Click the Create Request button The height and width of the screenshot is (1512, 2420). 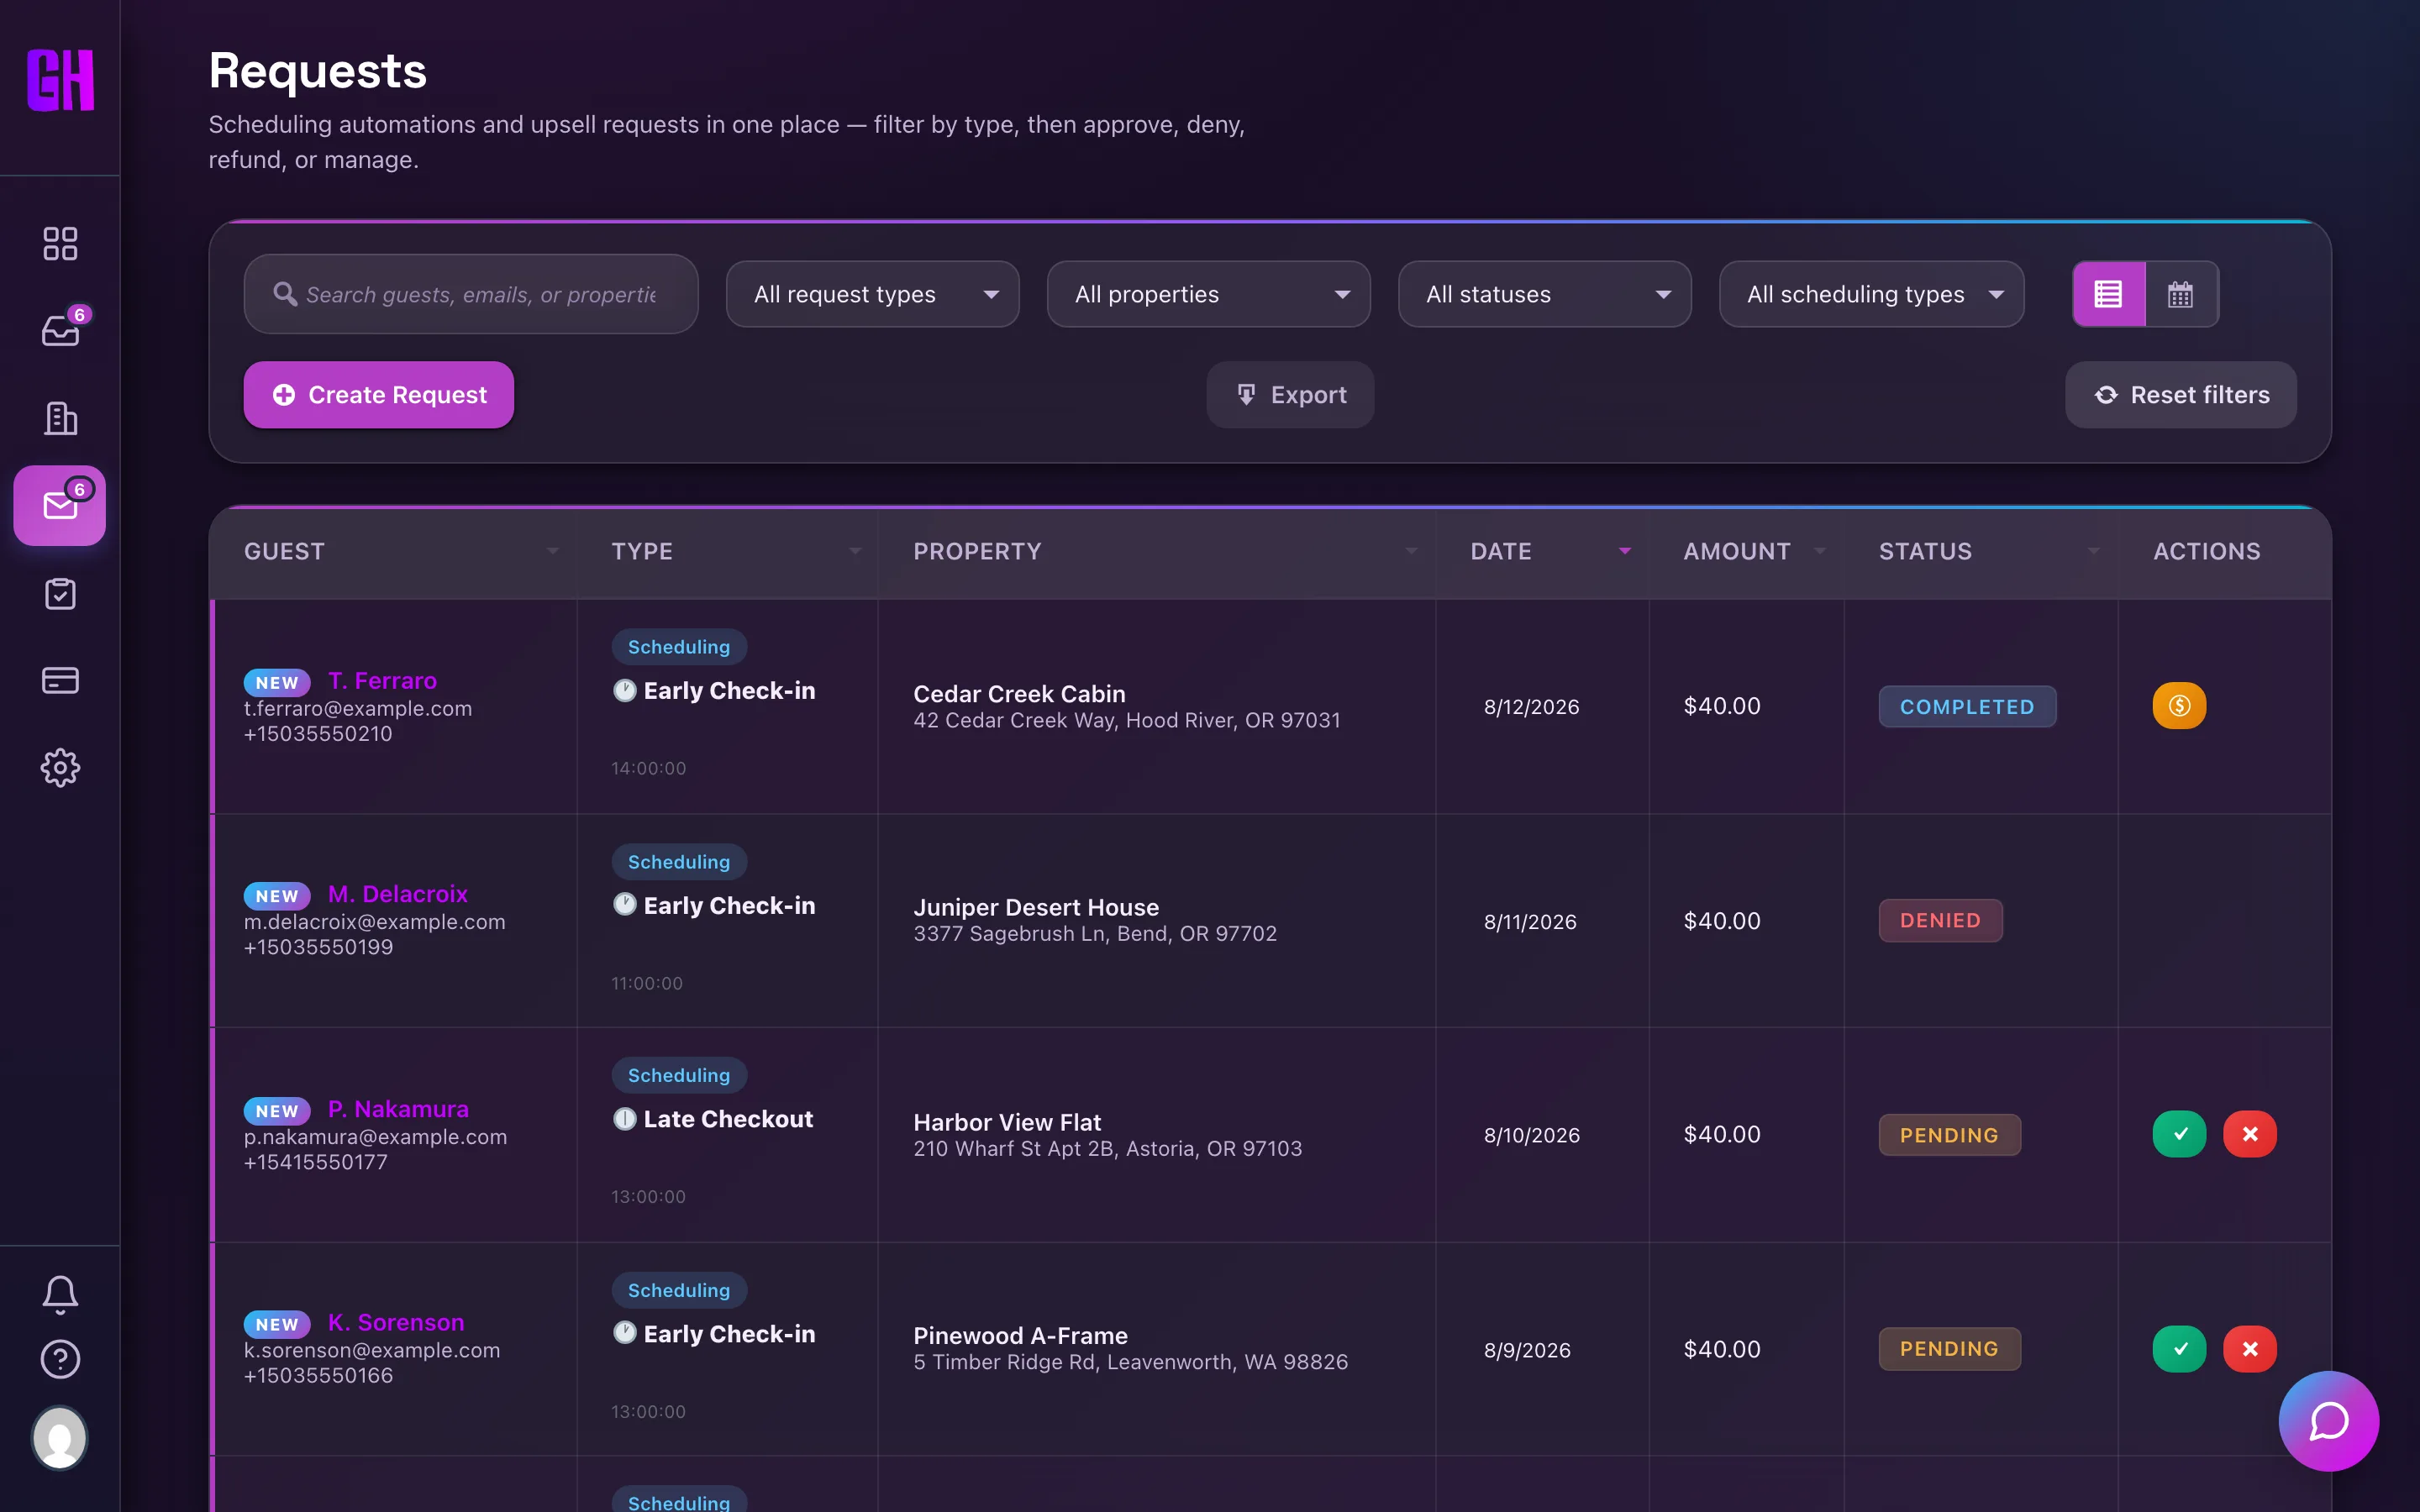[x=379, y=395]
